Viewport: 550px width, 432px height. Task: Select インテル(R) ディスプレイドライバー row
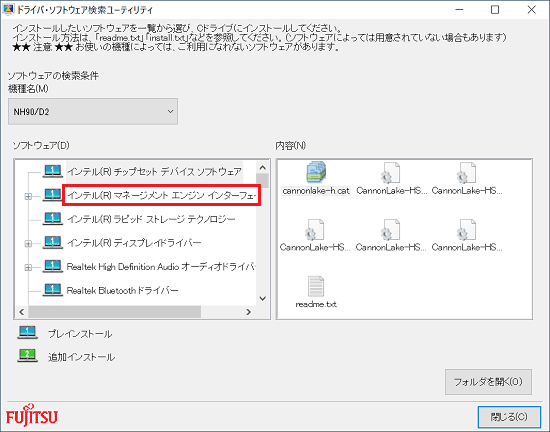134,243
